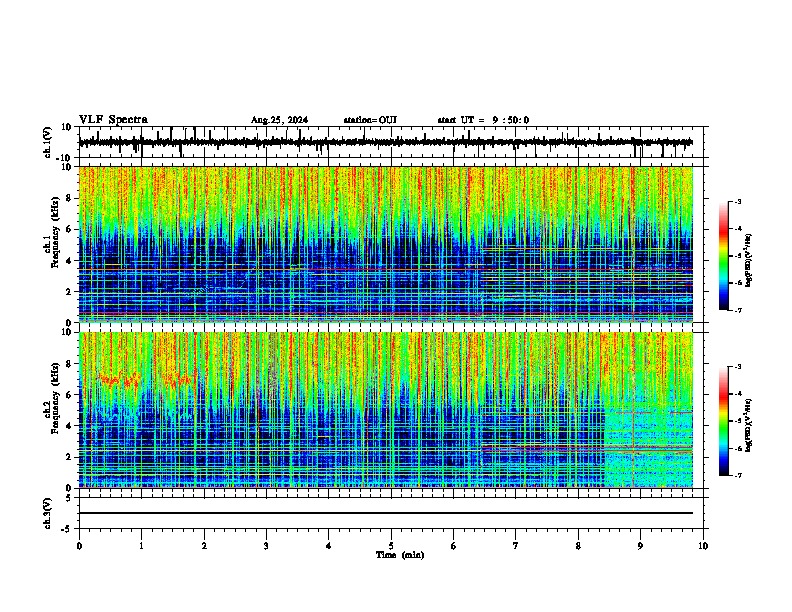
Task: Click time axis tick label '9'
Action: (x=640, y=546)
